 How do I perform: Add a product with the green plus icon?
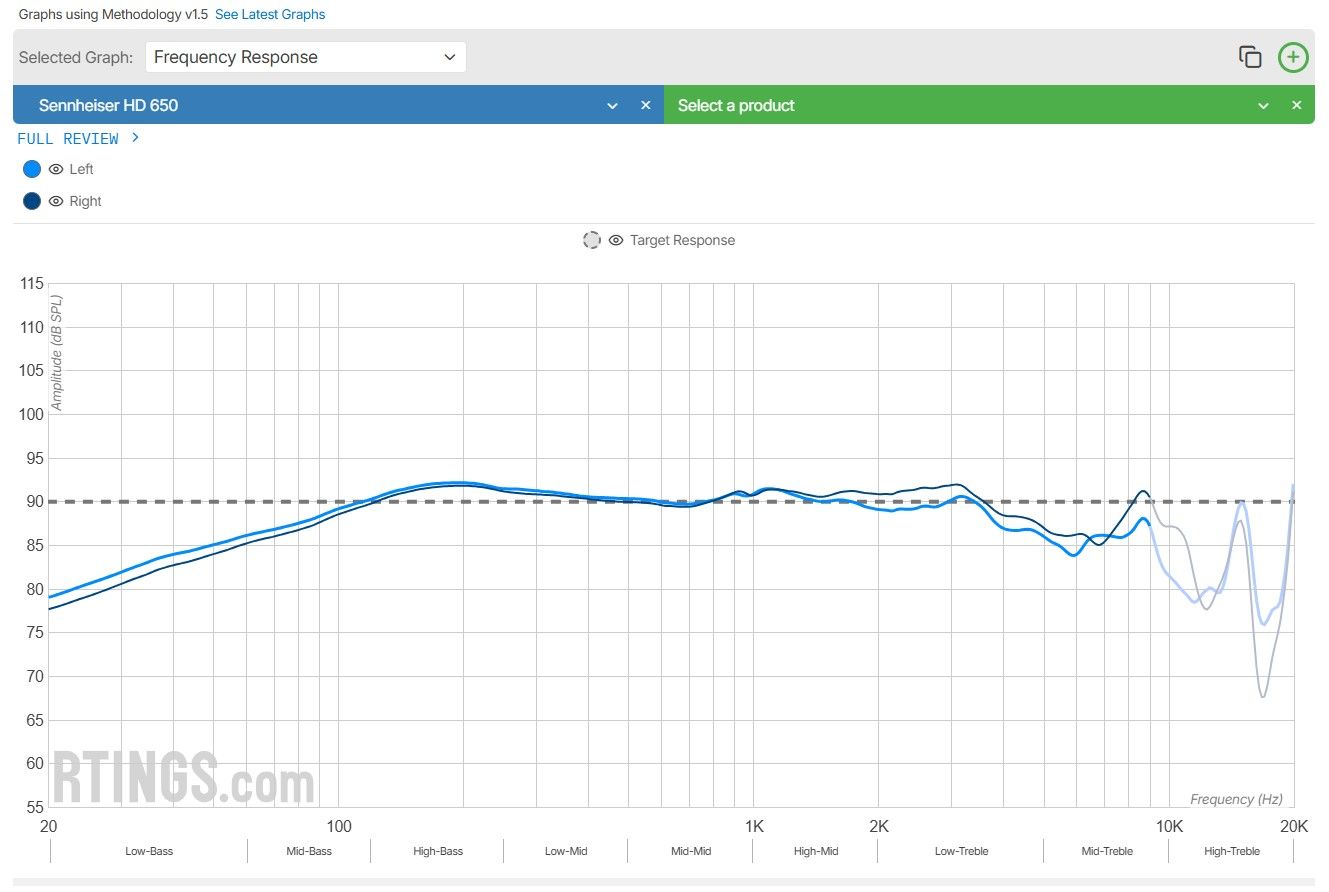1293,57
